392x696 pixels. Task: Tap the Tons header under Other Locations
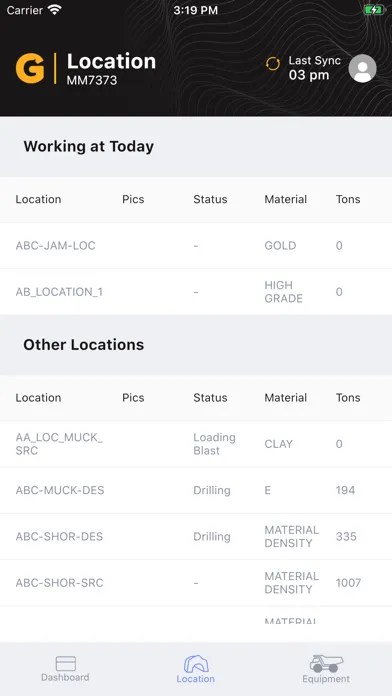(x=348, y=398)
